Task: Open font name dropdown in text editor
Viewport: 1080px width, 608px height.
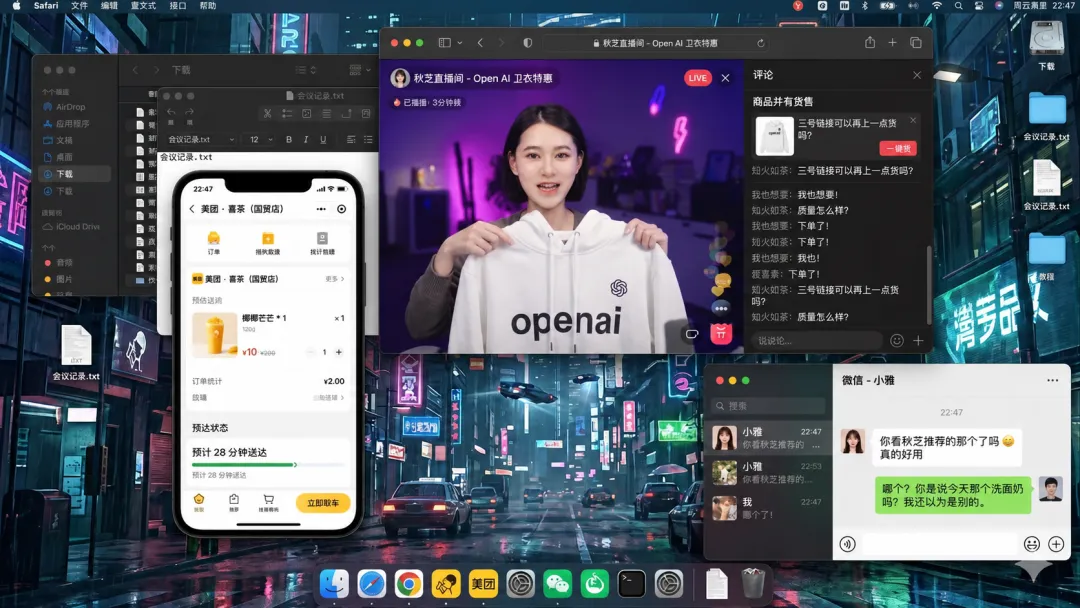Action: click(200, 139)
